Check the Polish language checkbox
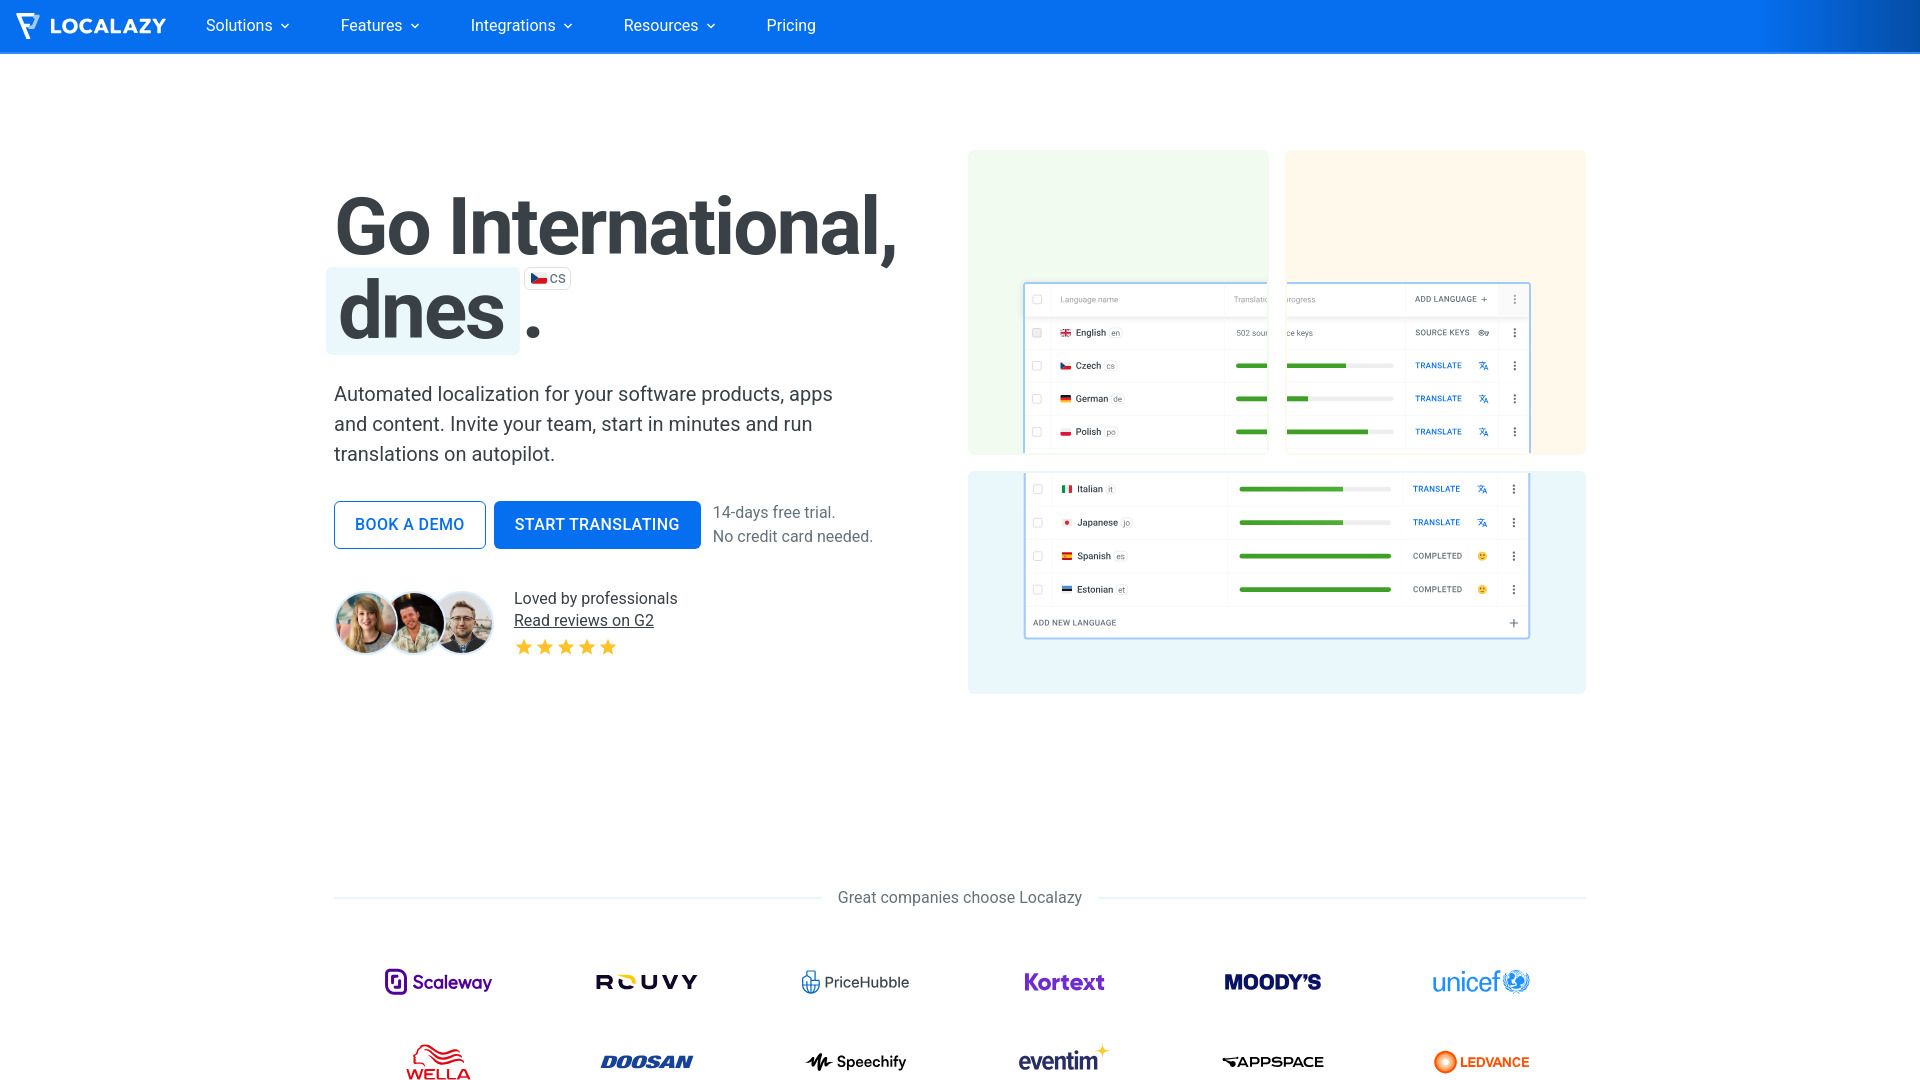 click(x=1037, y=432)
